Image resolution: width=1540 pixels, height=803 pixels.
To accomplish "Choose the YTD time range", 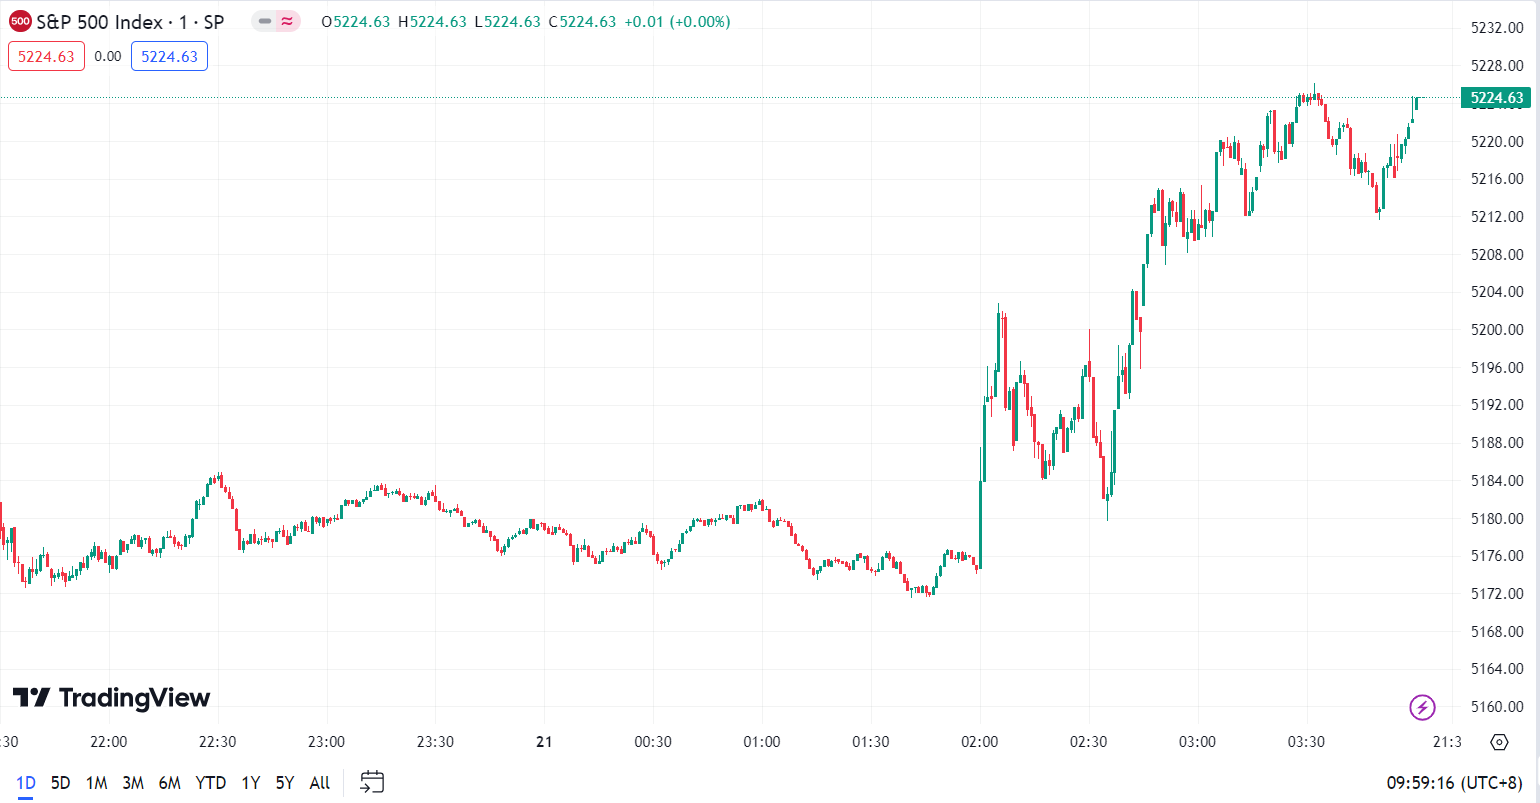I will pos(210,783).
